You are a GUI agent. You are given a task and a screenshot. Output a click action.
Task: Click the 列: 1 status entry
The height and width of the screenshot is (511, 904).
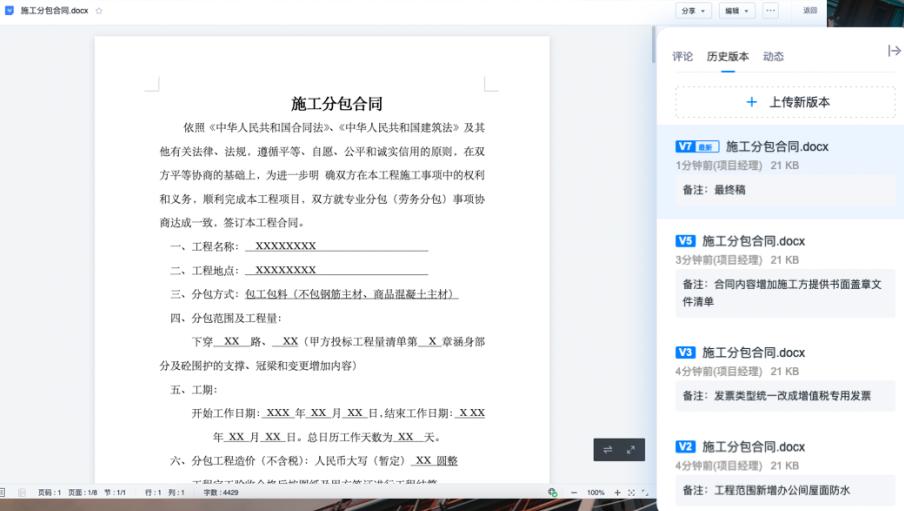pyautogui.click(x=176, y=493)
